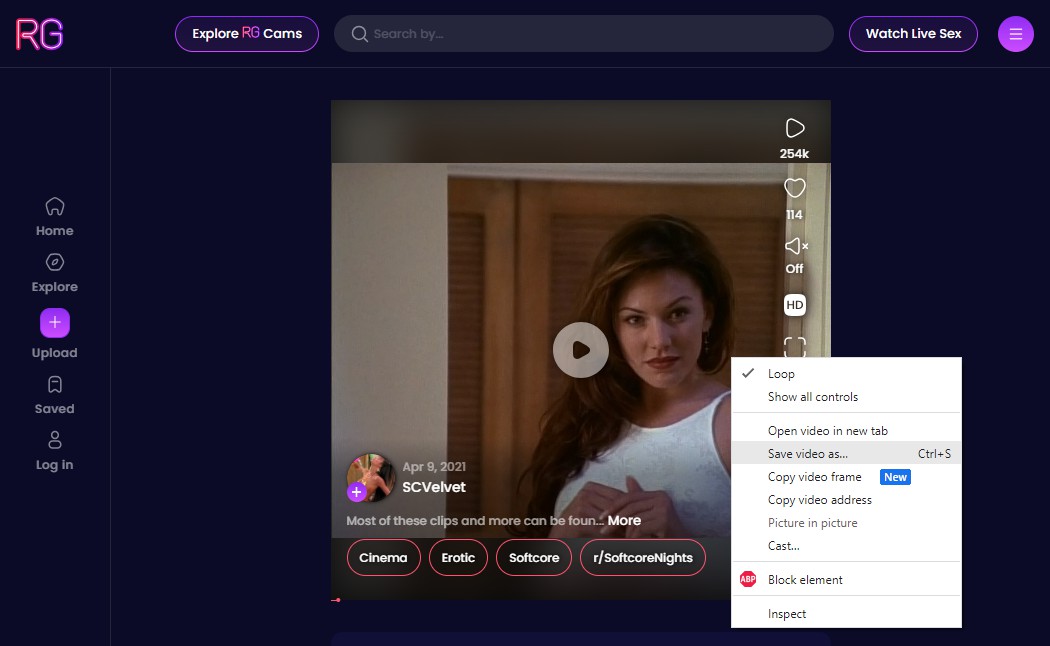Disable Loop in the context menu
Viewport: 1050px width, 646px height.
tap(781, 373)
